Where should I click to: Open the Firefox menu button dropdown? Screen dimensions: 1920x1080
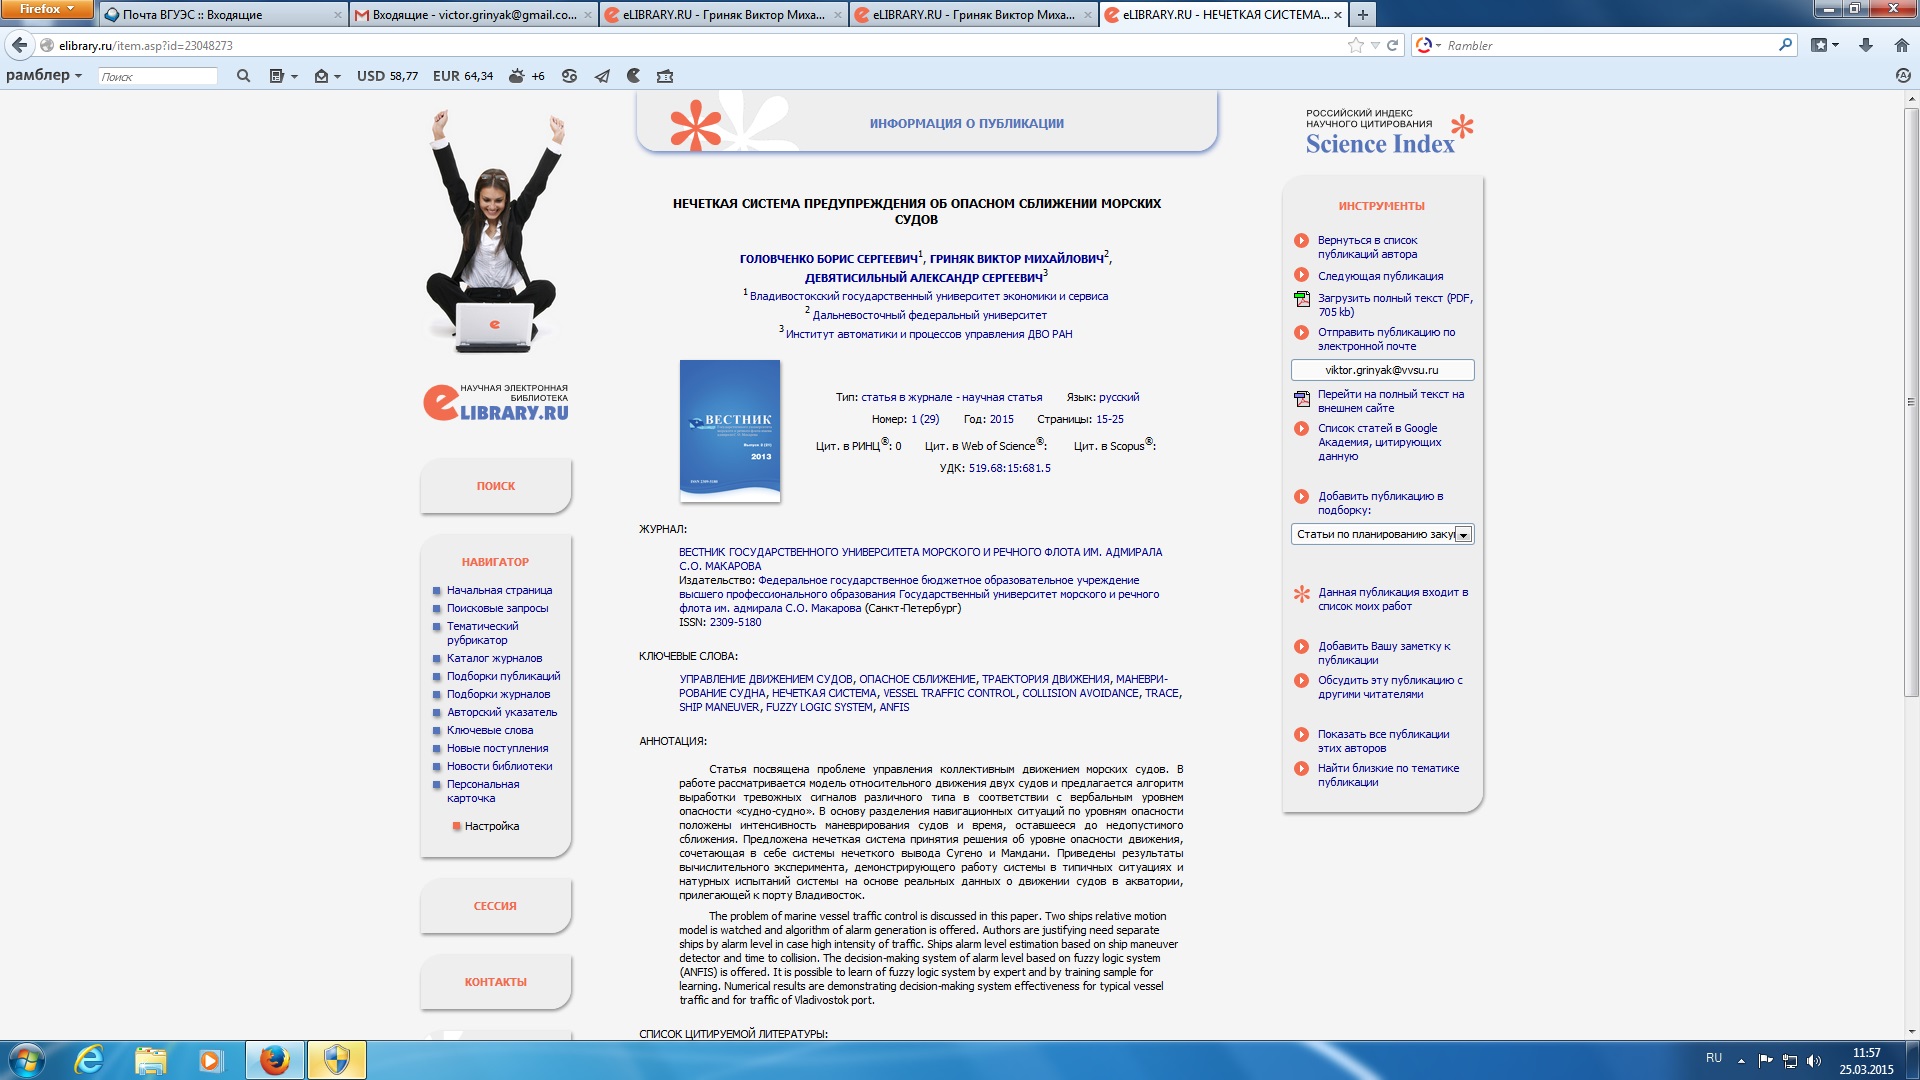click(x=46, y=10)
